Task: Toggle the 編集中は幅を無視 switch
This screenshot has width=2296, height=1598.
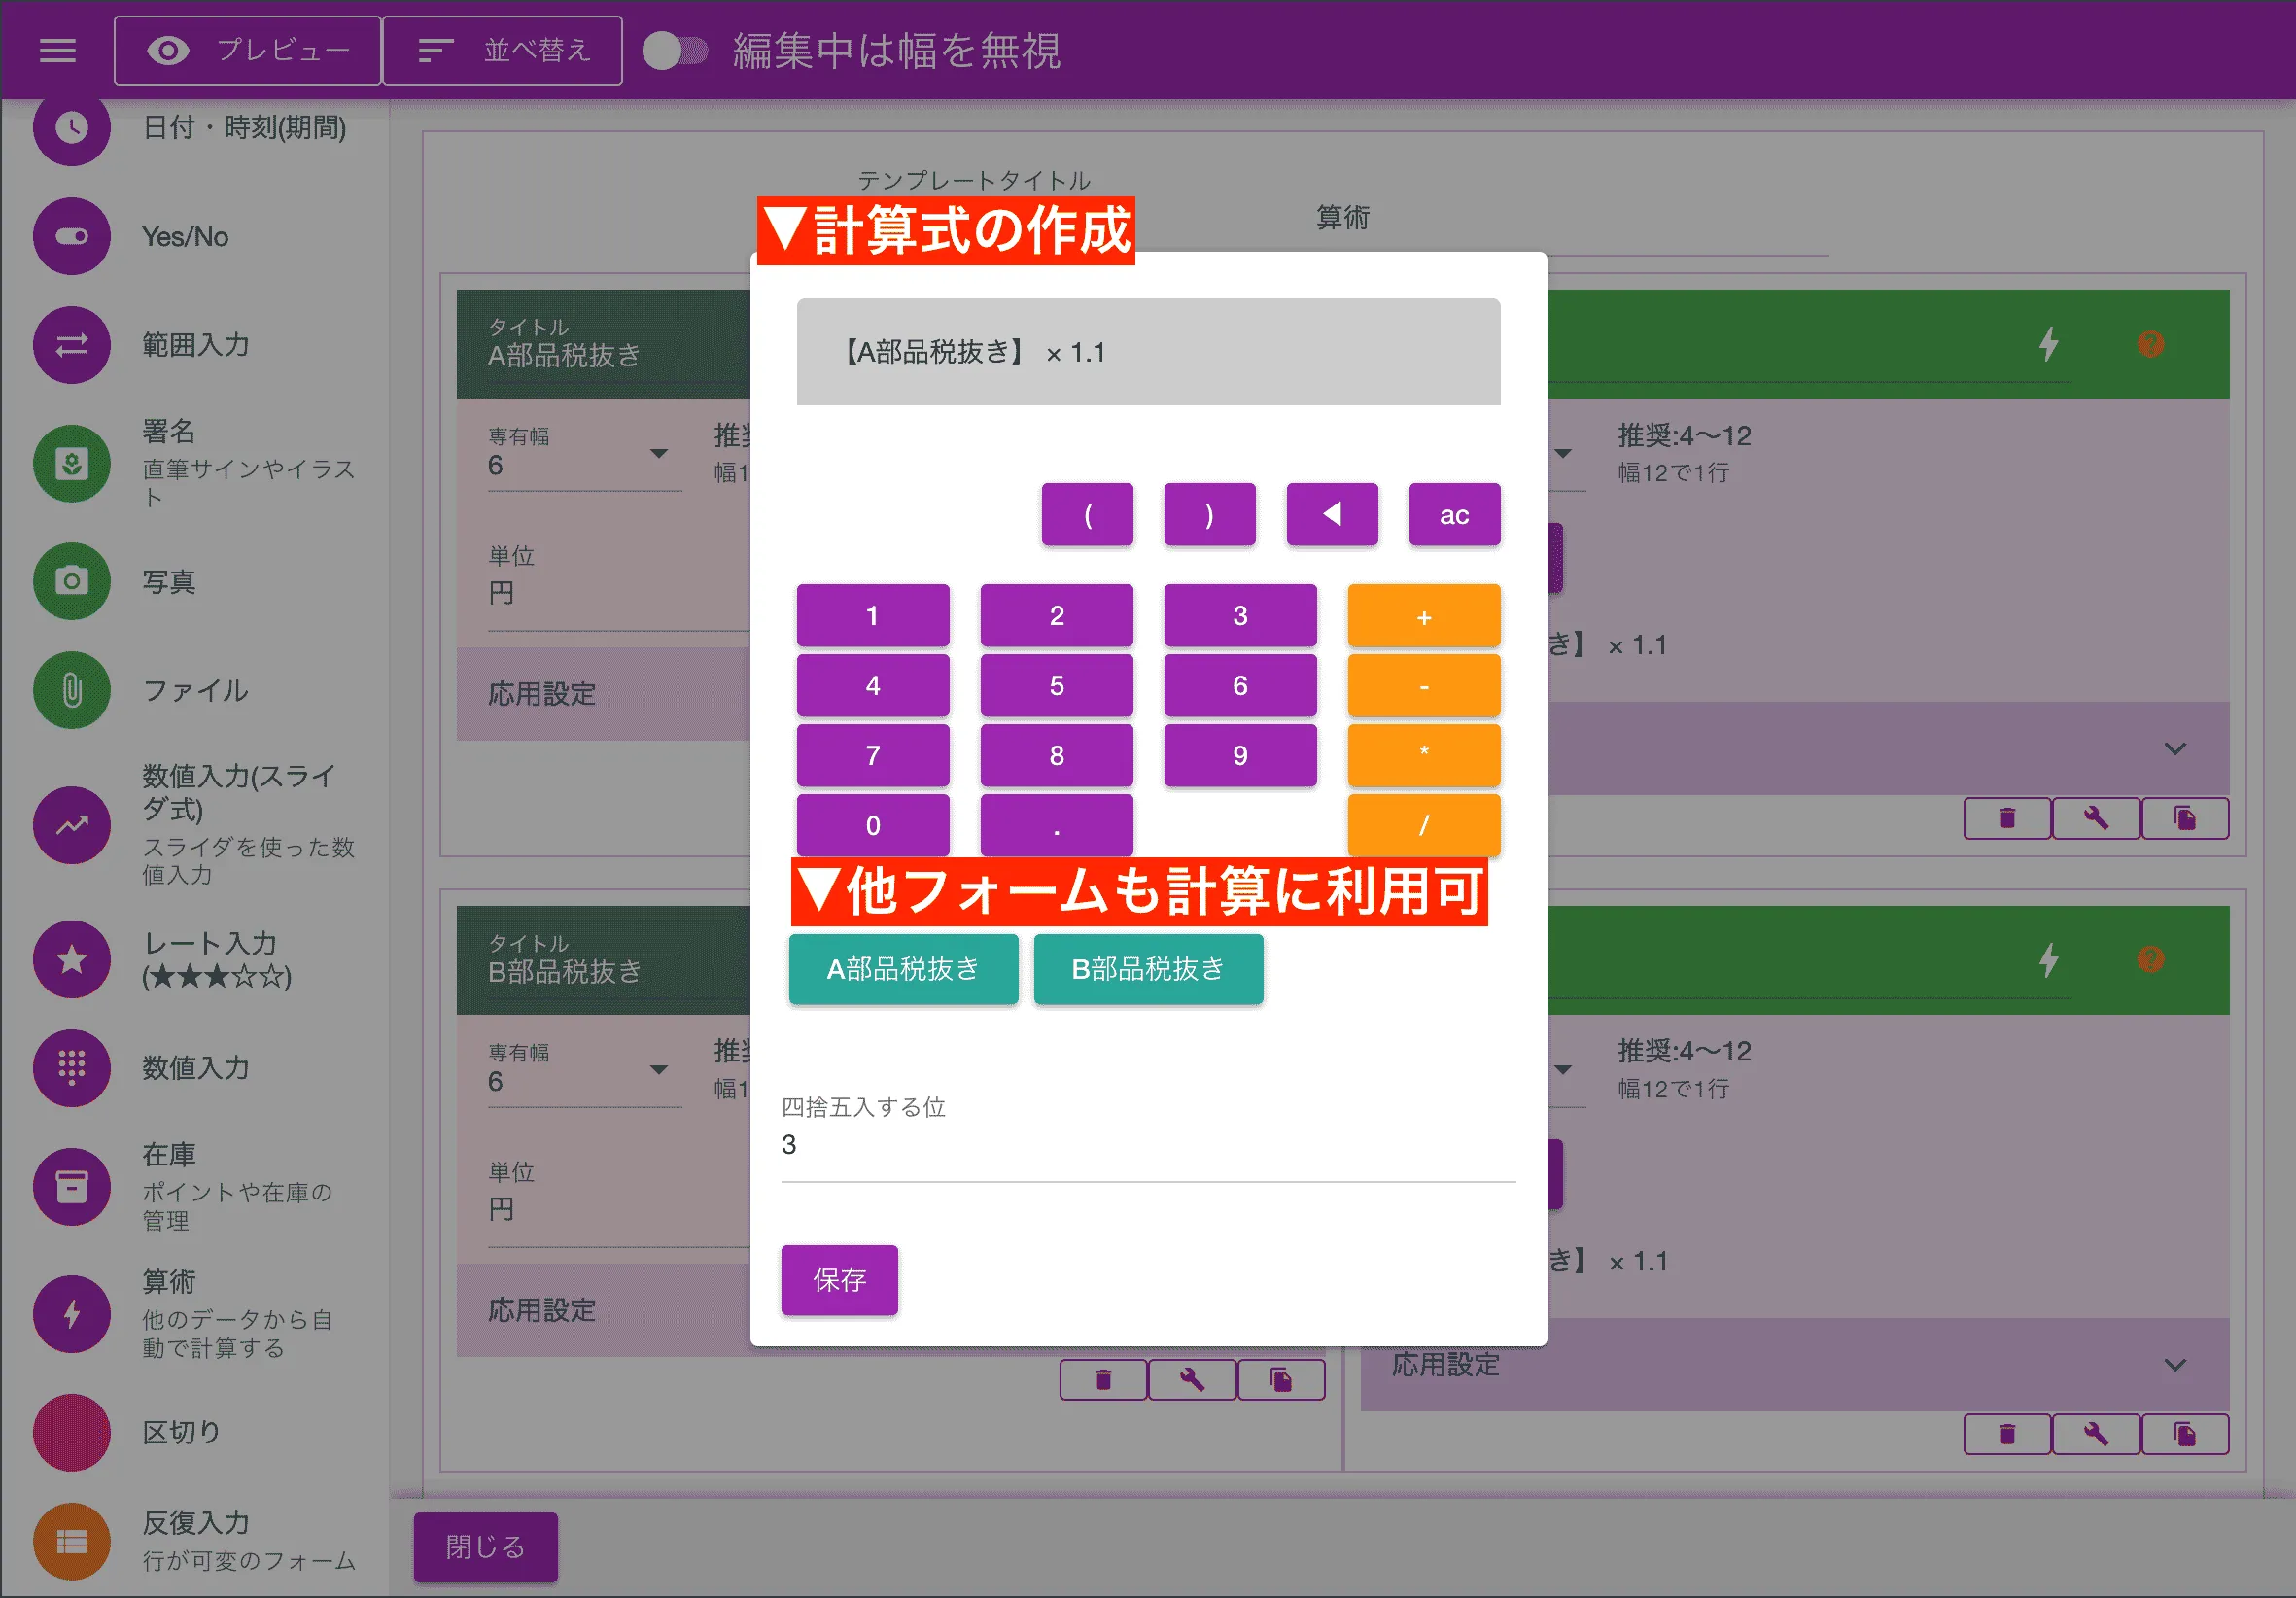Action: tap(674, 50)
